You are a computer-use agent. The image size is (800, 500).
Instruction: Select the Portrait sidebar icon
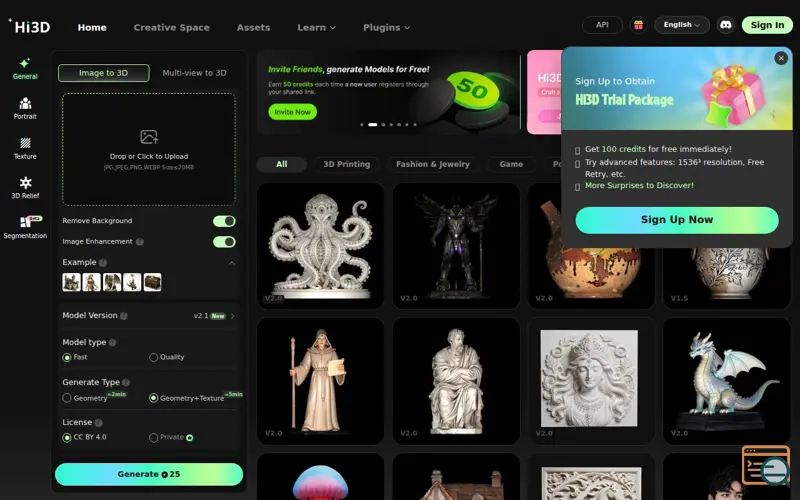(25, 109)
